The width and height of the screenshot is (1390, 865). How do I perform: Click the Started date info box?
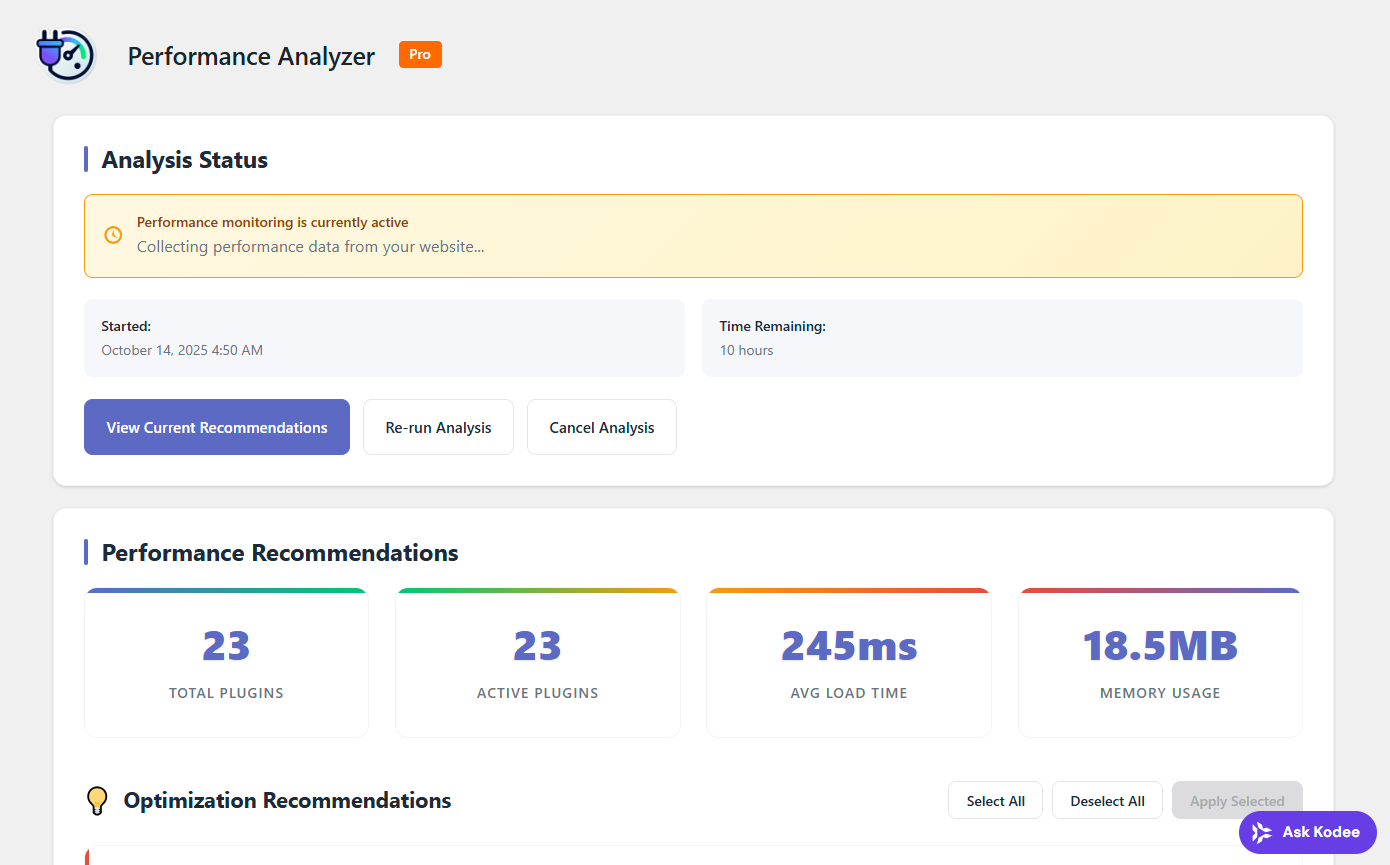point(384,338)
